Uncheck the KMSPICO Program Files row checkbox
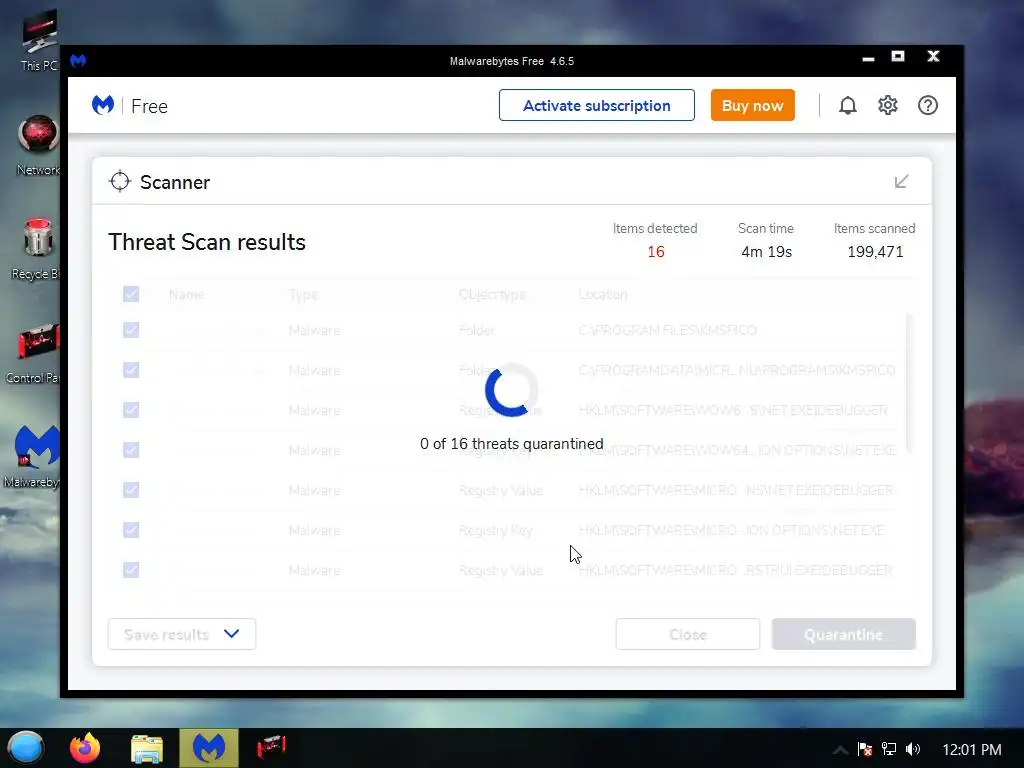Viewport: 1024px width, 768px height. pos(131,330)
